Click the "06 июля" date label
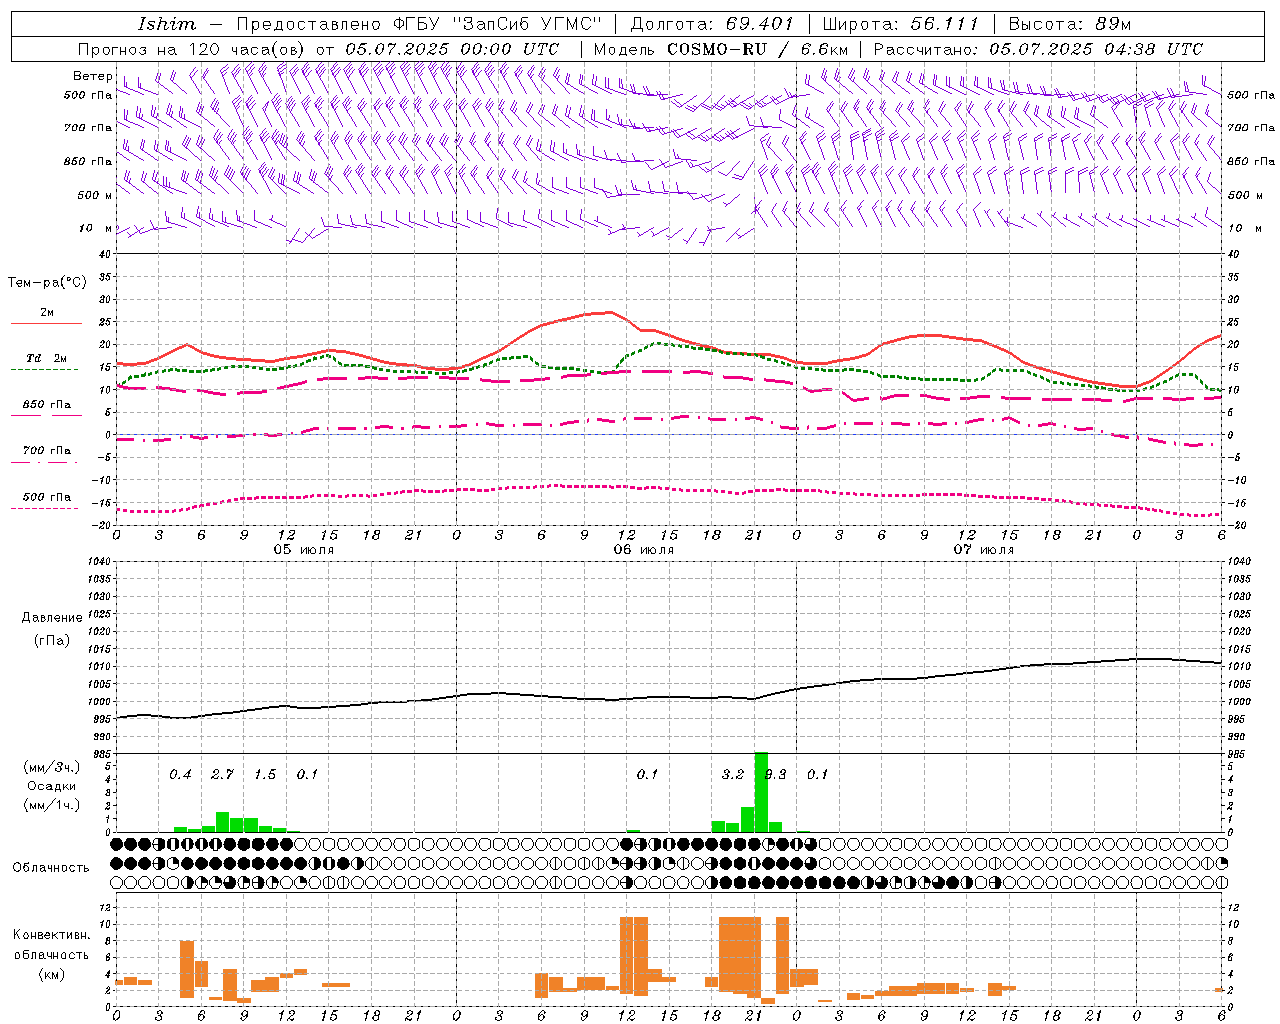 click(644, 550)
